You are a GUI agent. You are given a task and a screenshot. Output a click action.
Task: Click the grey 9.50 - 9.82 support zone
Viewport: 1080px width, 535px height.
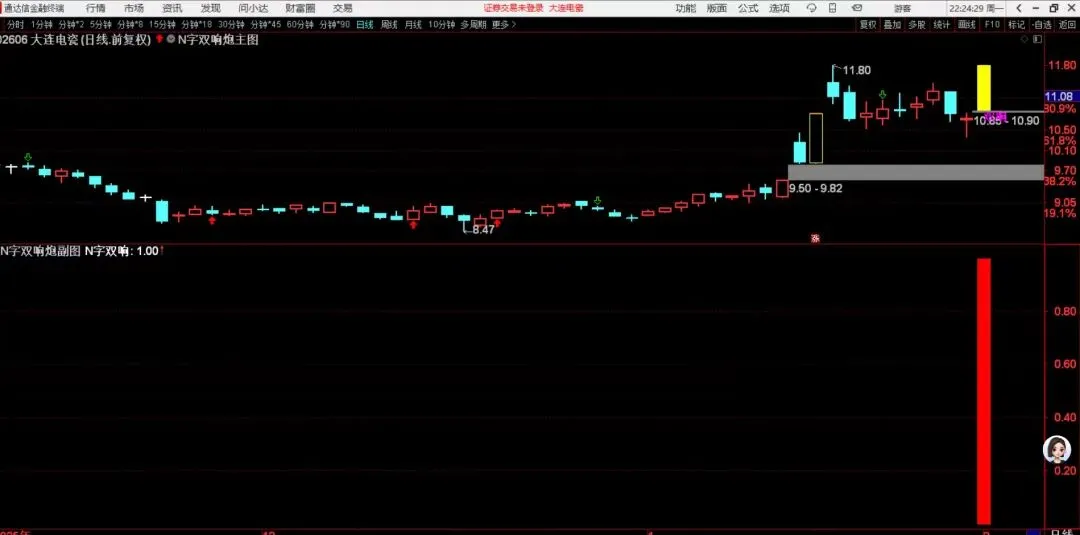915,172
